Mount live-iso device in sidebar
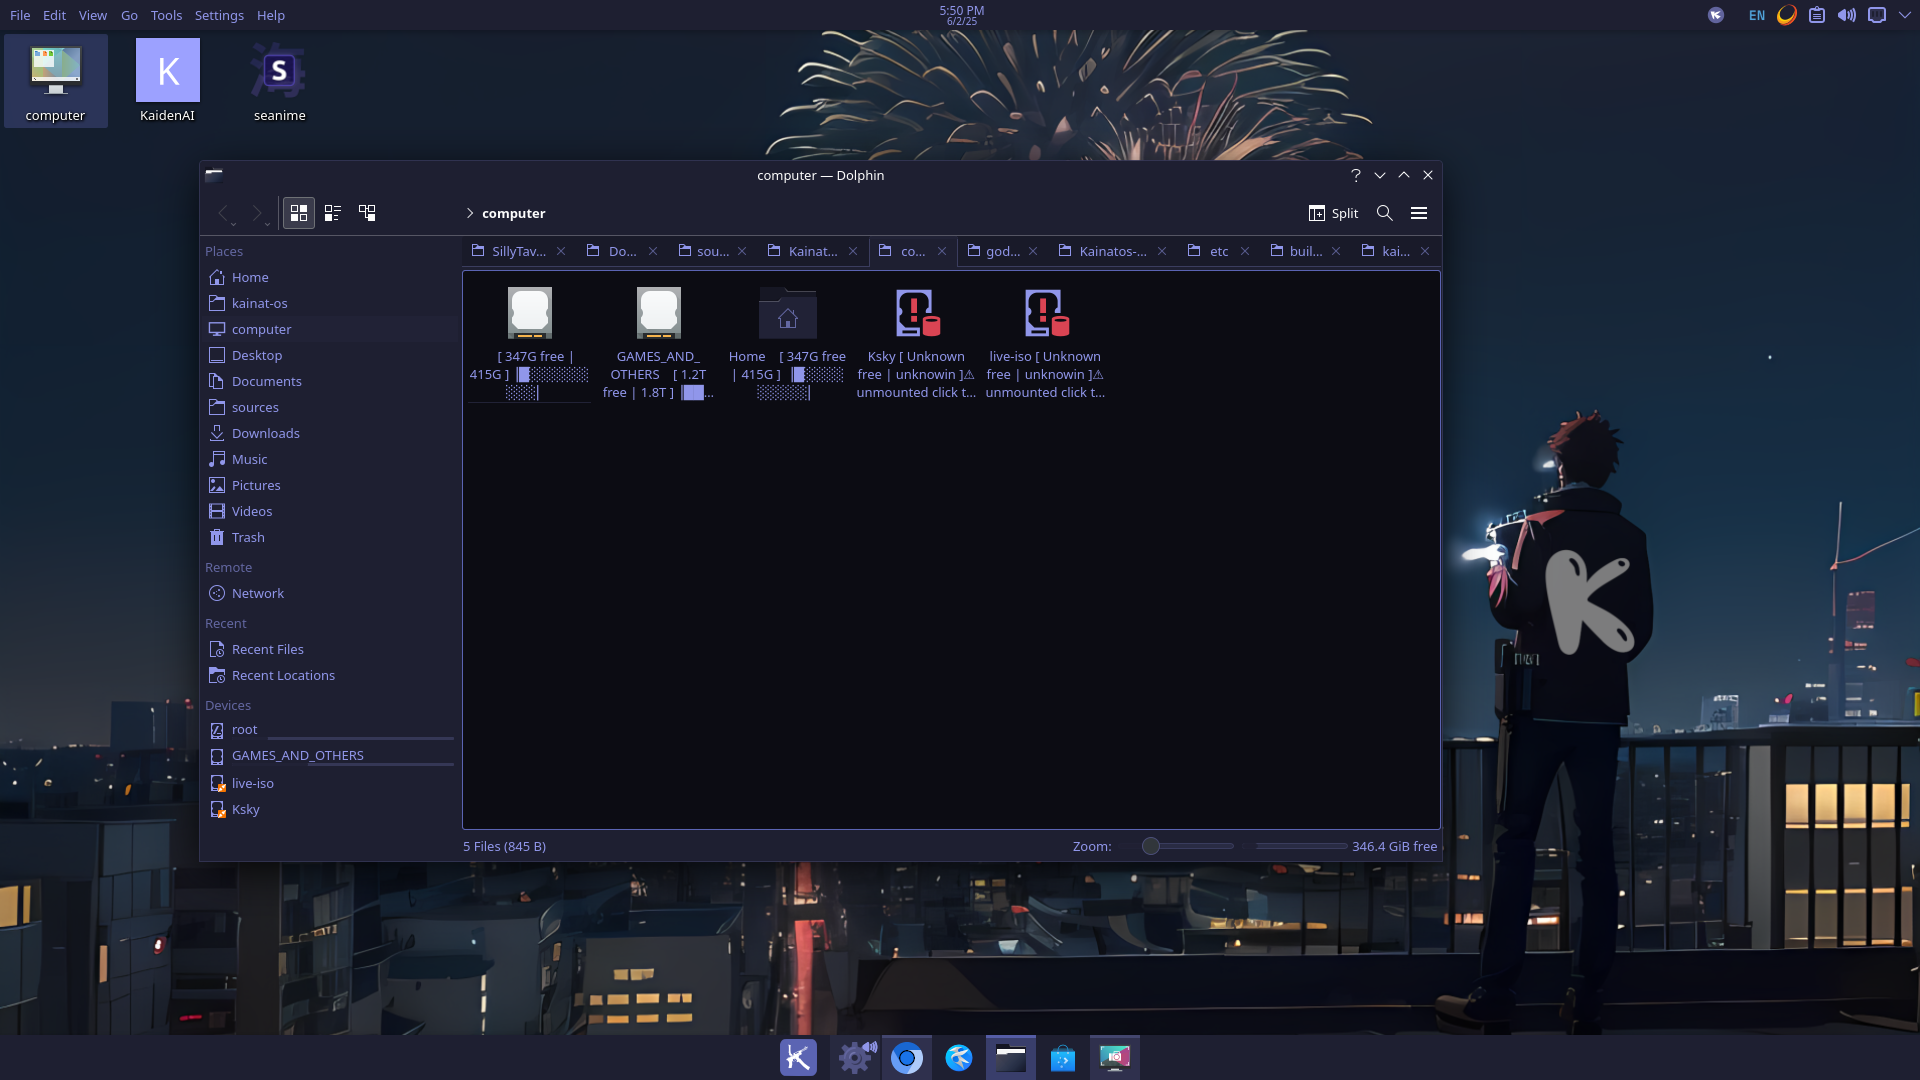Screen dimensions: 1920x1080 [x=329, y=783]
